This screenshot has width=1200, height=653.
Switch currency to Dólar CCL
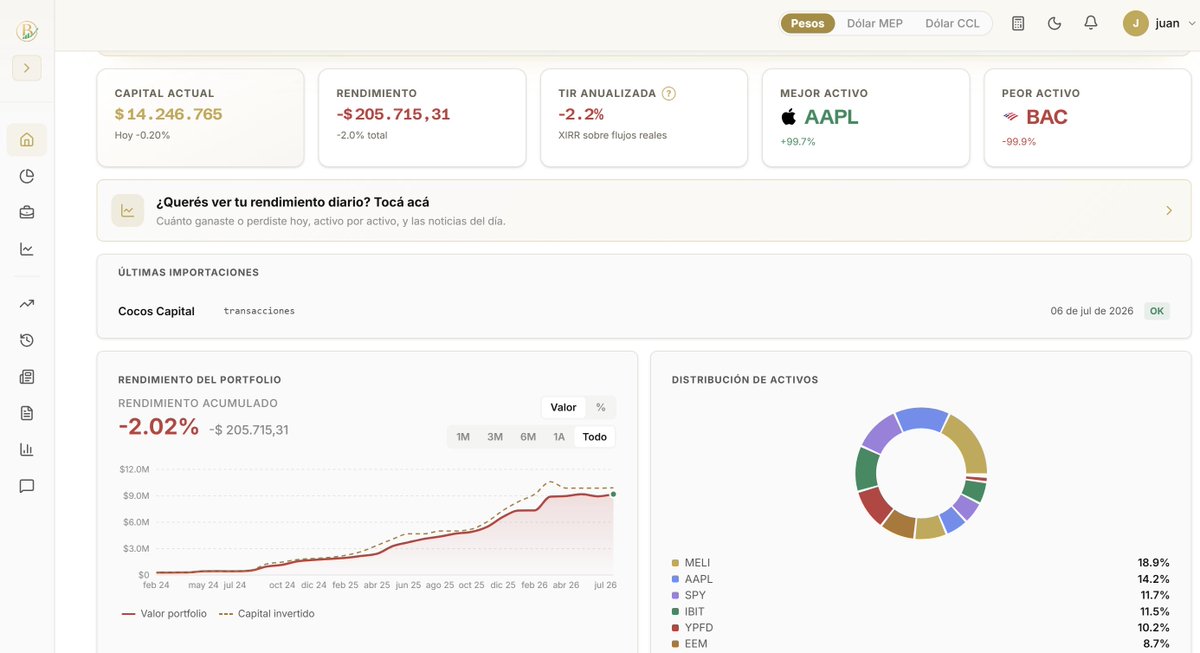click(x=952, y=23)
